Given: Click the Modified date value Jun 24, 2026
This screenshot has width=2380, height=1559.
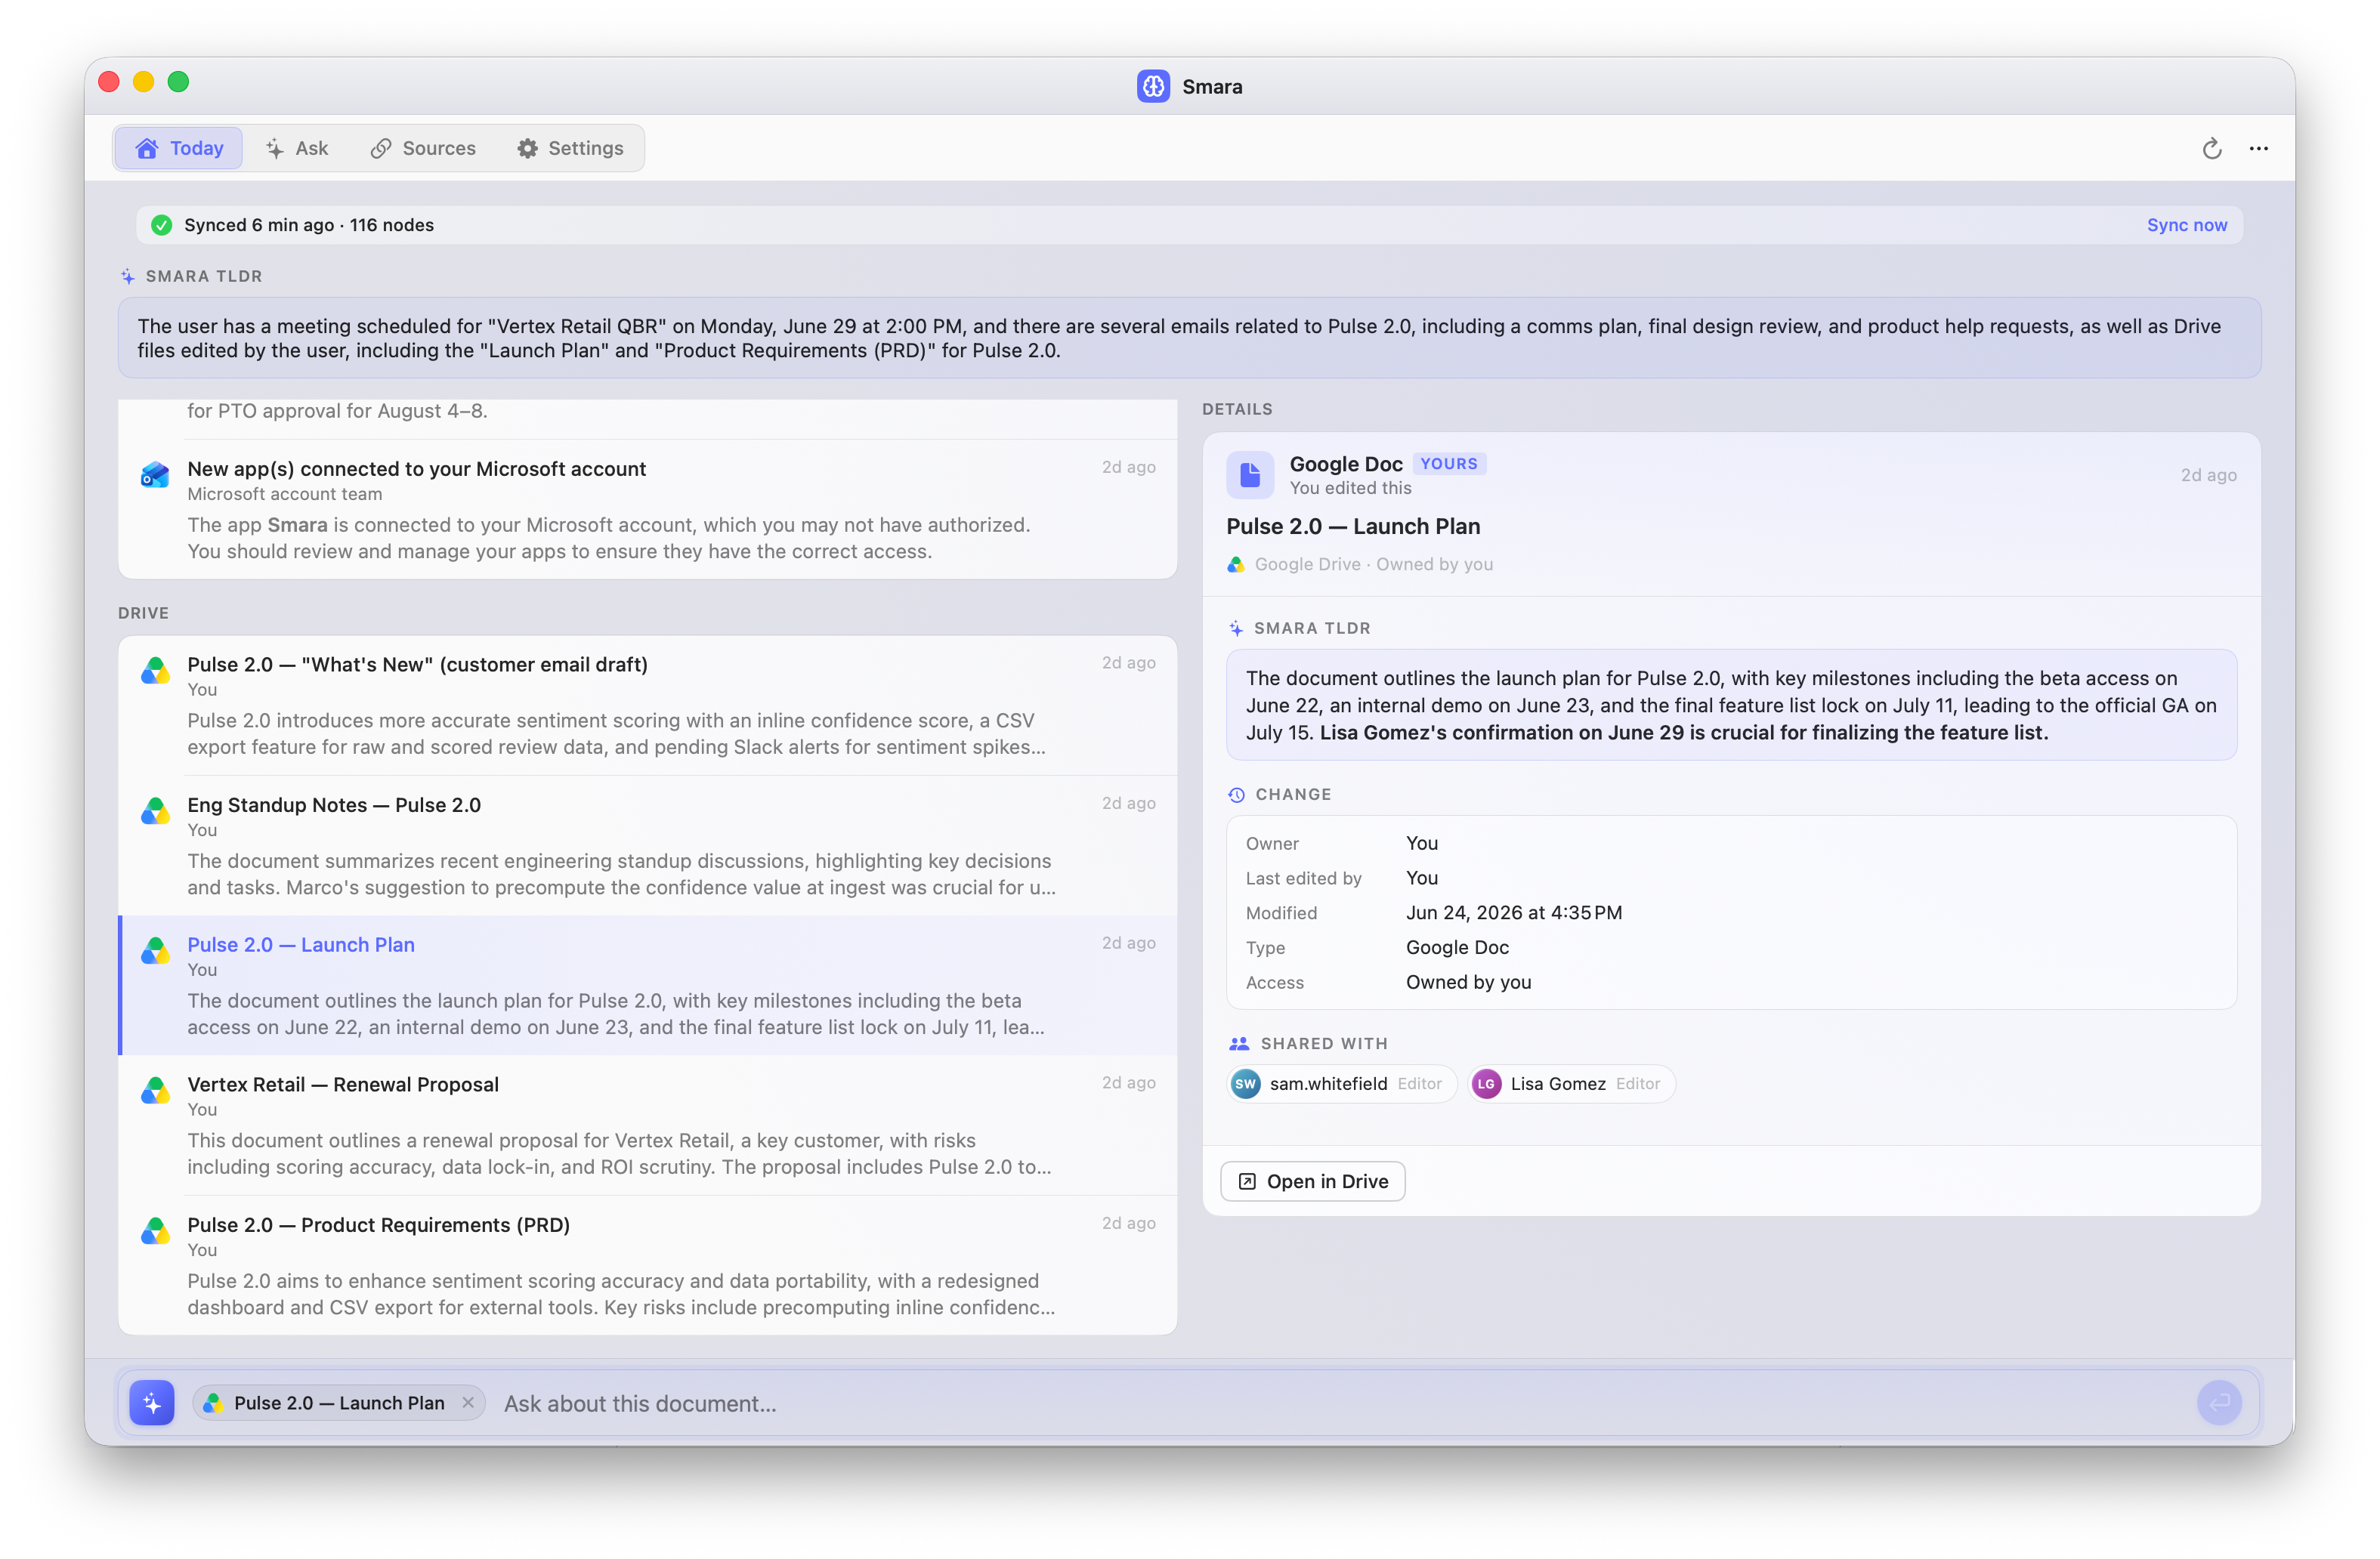Looking at the screenshot, I should pyautogui.click(x=1513, y=913).
